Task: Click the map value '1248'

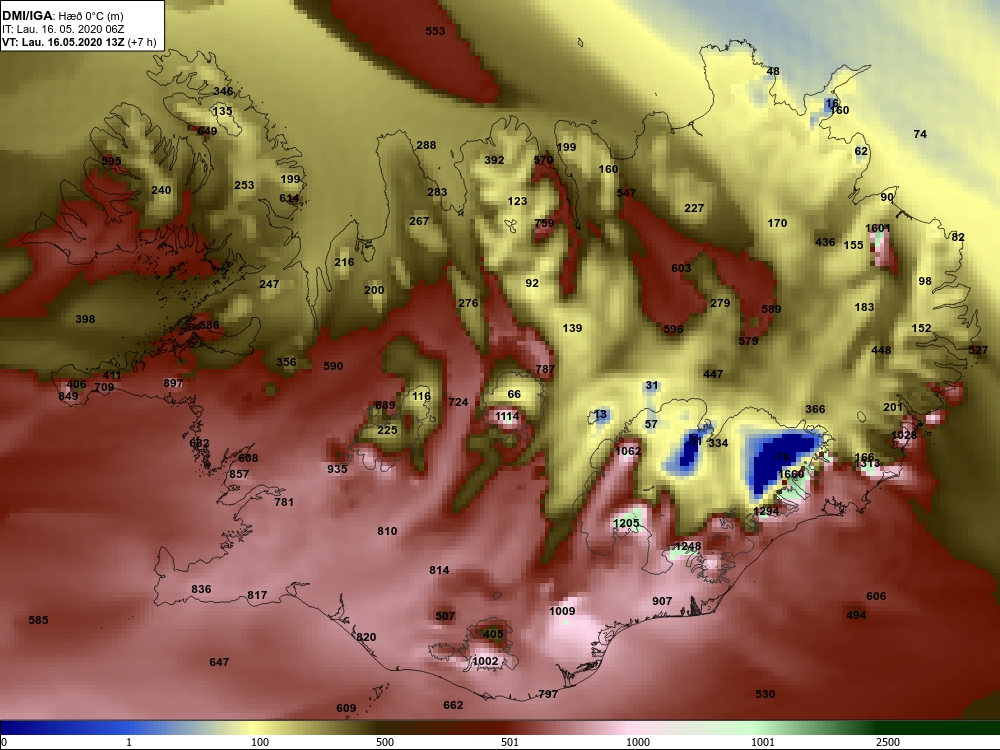Action: click(688, 546)
